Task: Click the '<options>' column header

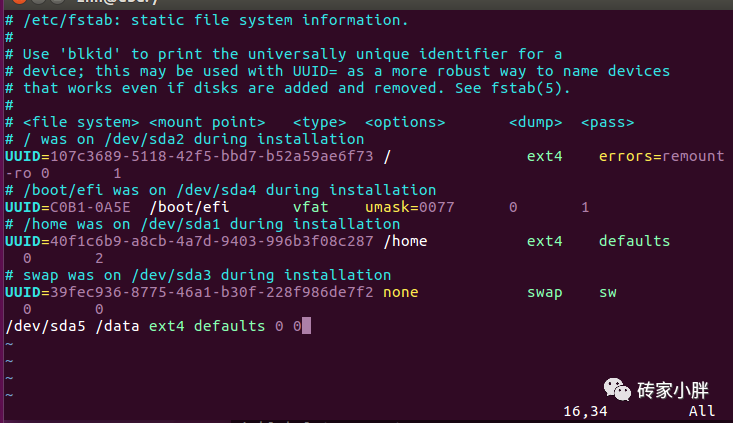Action: point(405,122)
